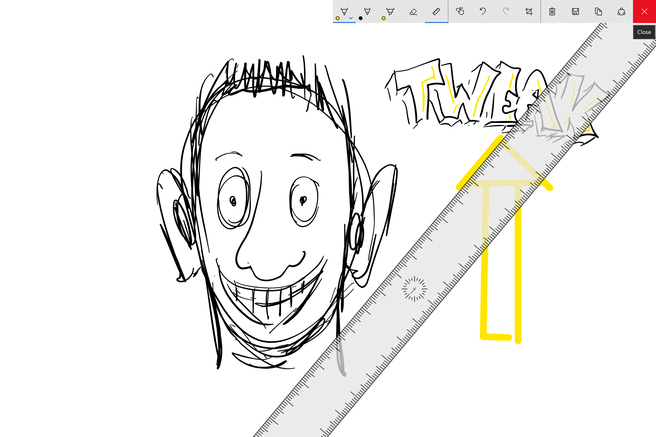Screen dimensions: 656x437
Task: Save the sketch with the floppy disk icon
Action: coord(575,12)
